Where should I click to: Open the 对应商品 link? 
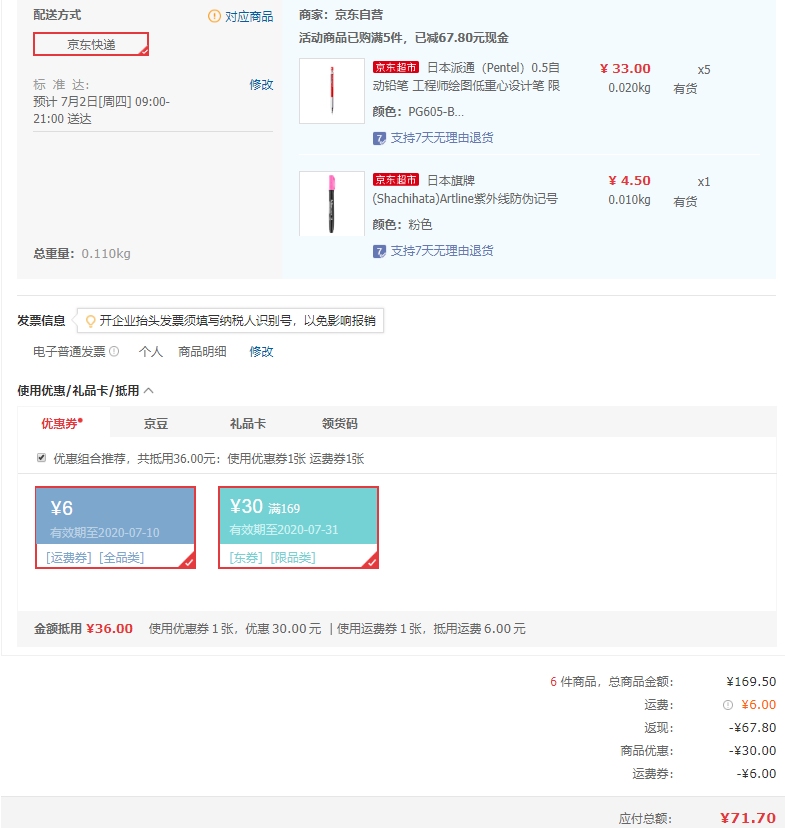pos(249,16)
